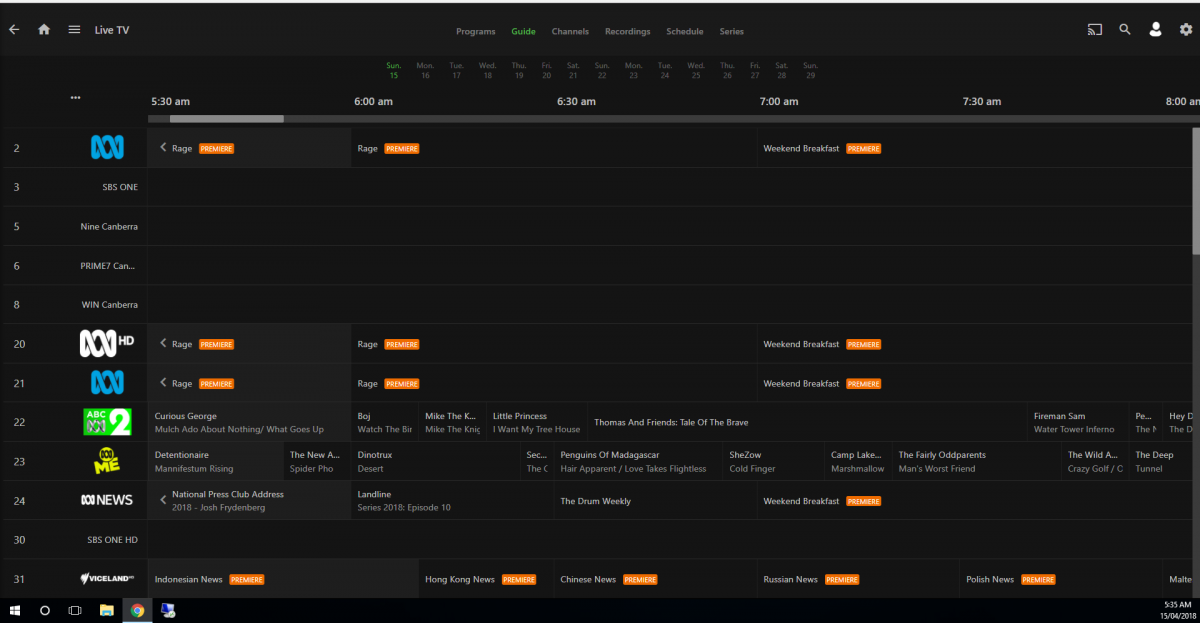This screenshot has height=623, width=1200.
Task: Open the settings gear icon
Action: 1186,30
